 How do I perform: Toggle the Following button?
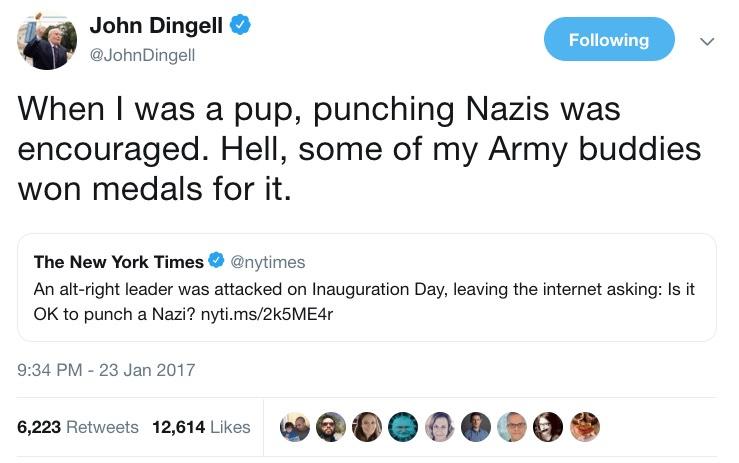click(x=609, y=40)
